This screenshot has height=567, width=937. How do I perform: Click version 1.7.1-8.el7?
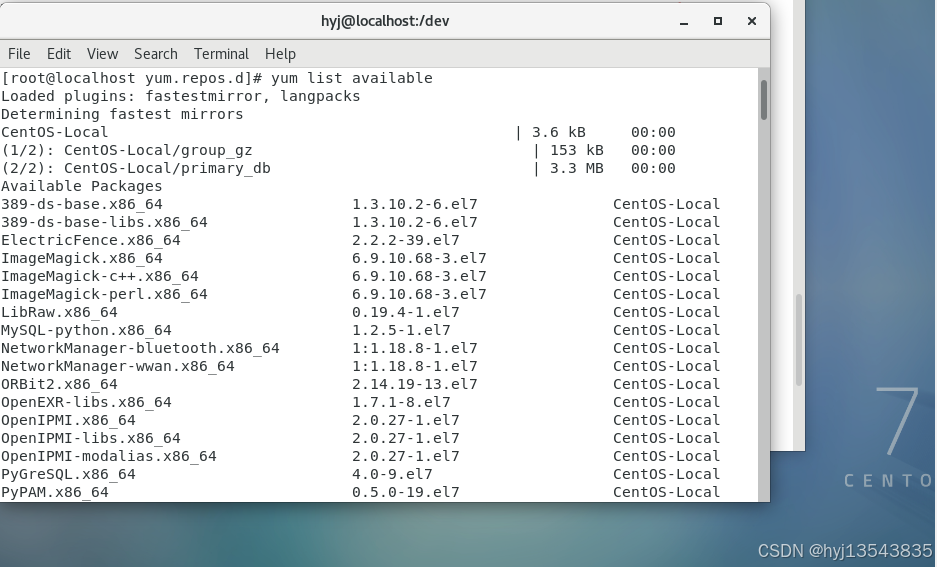click(401, 402)
